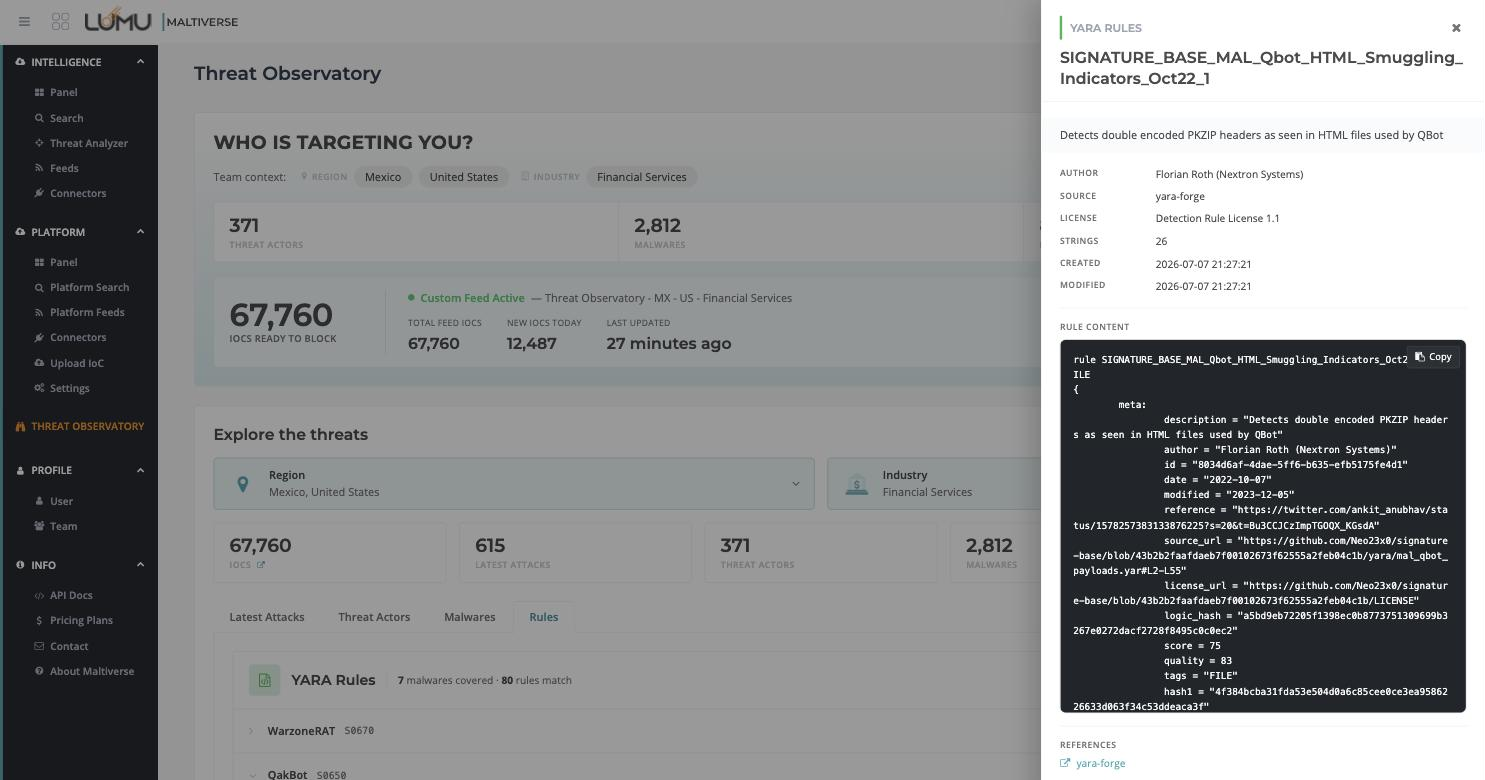This screenshot has height=780, width=1485.
Task: Open the hamburger menu icon
Action: tap(24, 21)
